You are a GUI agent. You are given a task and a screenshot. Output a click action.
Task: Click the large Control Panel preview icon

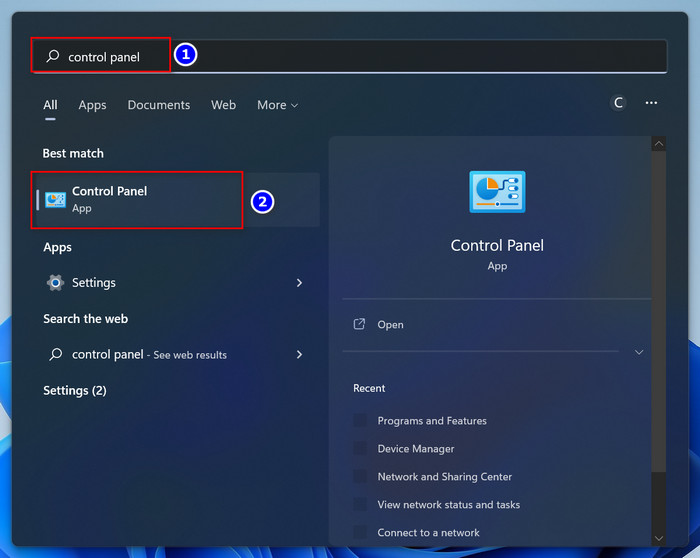(x=497, y=192)
